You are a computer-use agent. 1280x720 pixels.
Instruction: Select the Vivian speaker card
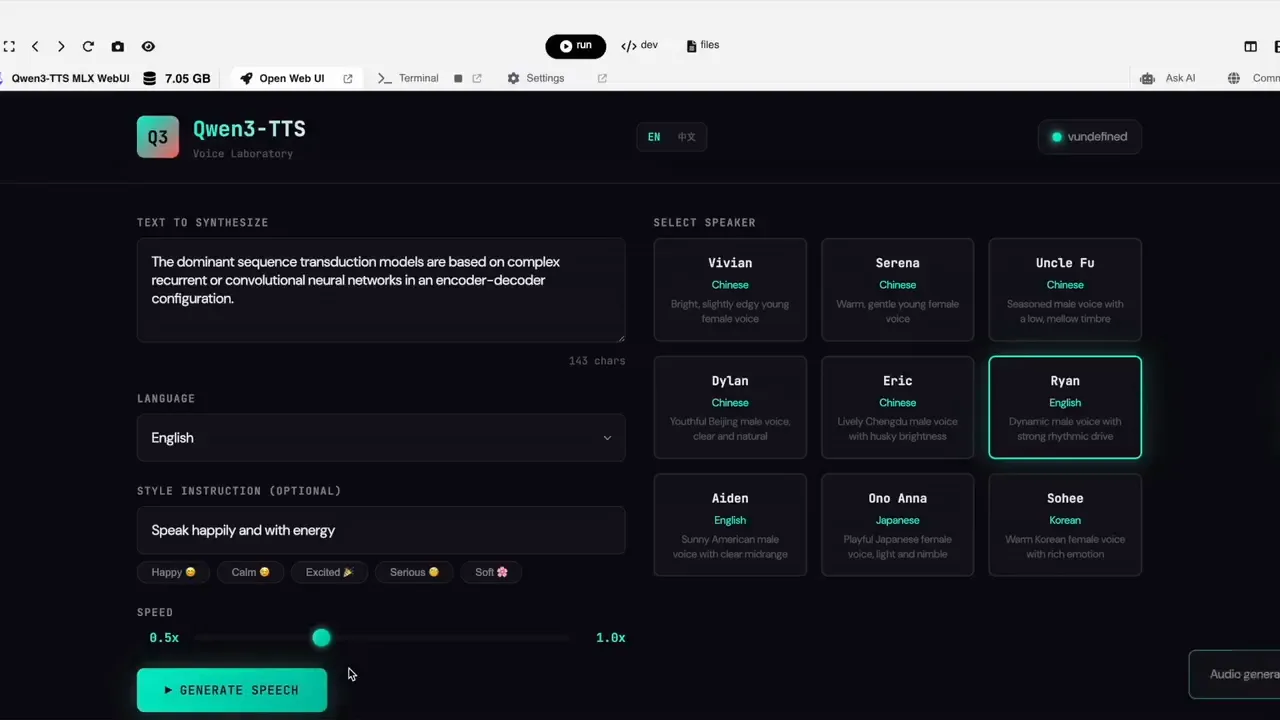pyautogui.click(x=730, y=289)
